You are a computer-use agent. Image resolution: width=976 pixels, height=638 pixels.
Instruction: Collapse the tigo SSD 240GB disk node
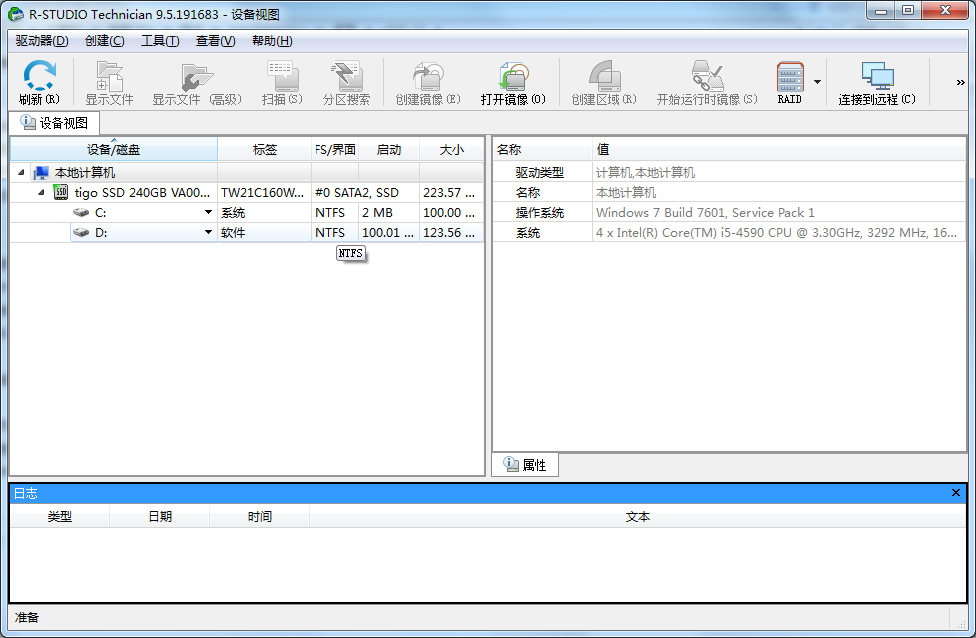click(41, 192)
